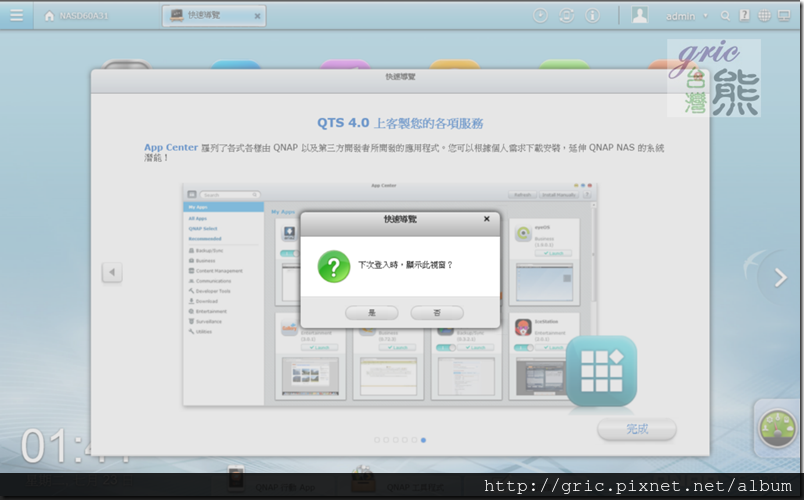The height and width of the screenshot is (500, 804).
Task: Select the fourth tour page dot
Action: pos(405,440)
